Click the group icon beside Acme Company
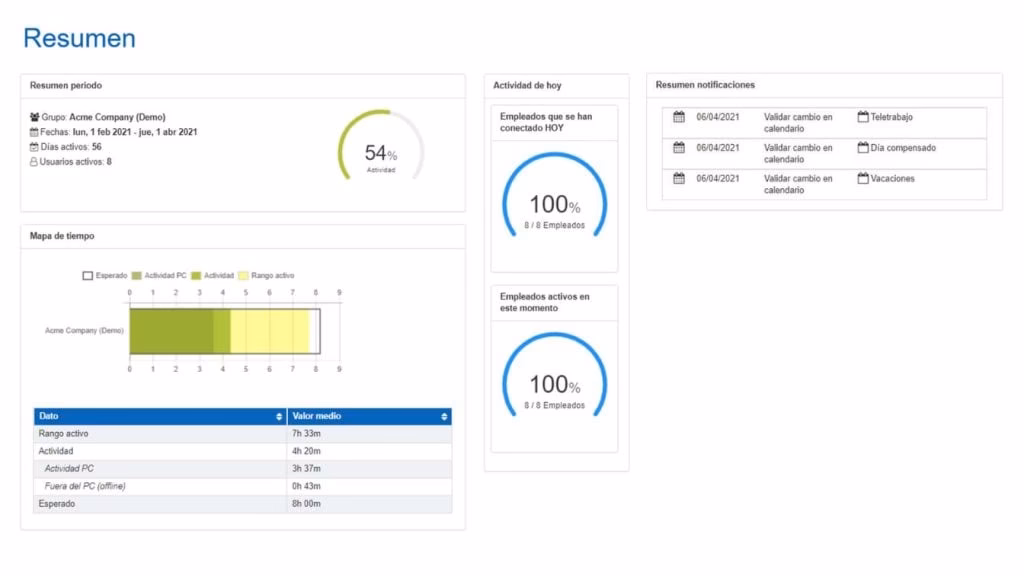This screenshot has height=576, width=1024. click(35, 117)
